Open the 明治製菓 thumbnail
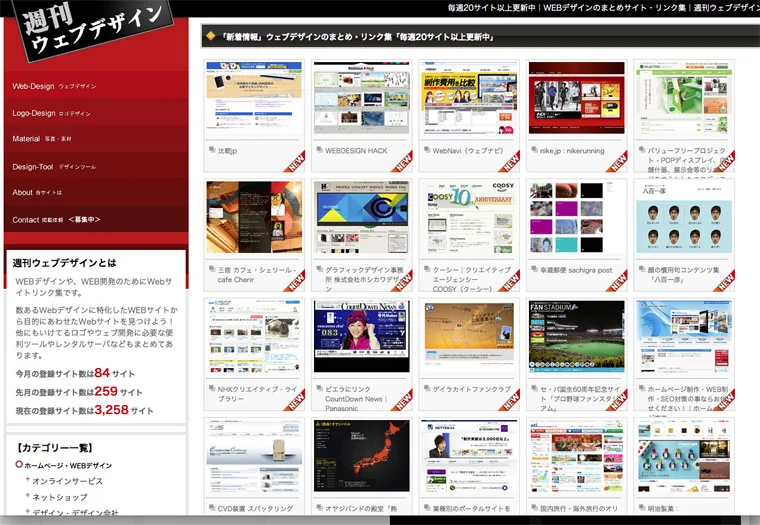 point(683,456)
